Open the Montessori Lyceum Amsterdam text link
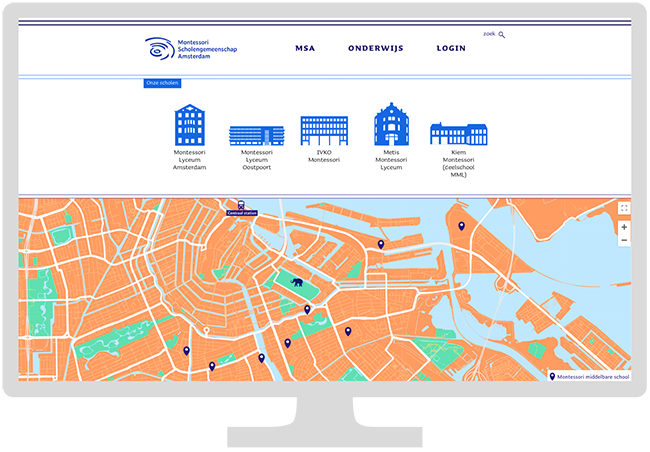This screenshot has height=452, width=650. [189, 160]
